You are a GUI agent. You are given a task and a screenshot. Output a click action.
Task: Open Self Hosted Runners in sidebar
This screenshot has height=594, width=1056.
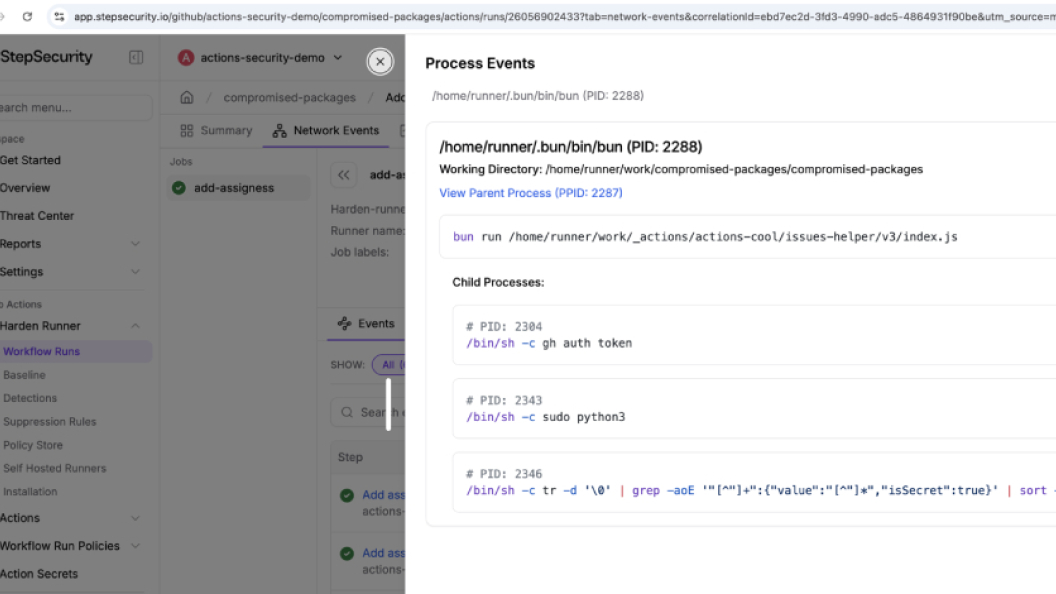(55, 468)
